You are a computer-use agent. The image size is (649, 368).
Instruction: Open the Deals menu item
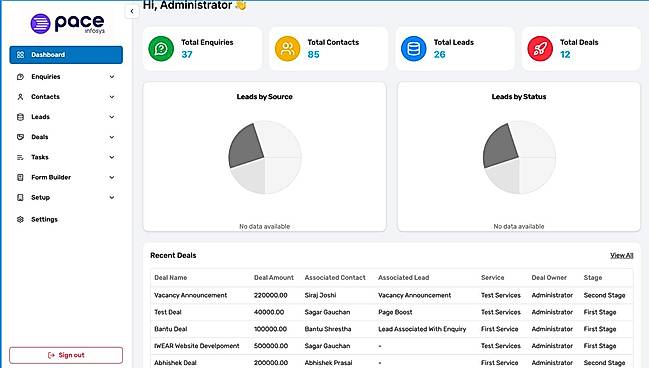coord(66,137)
